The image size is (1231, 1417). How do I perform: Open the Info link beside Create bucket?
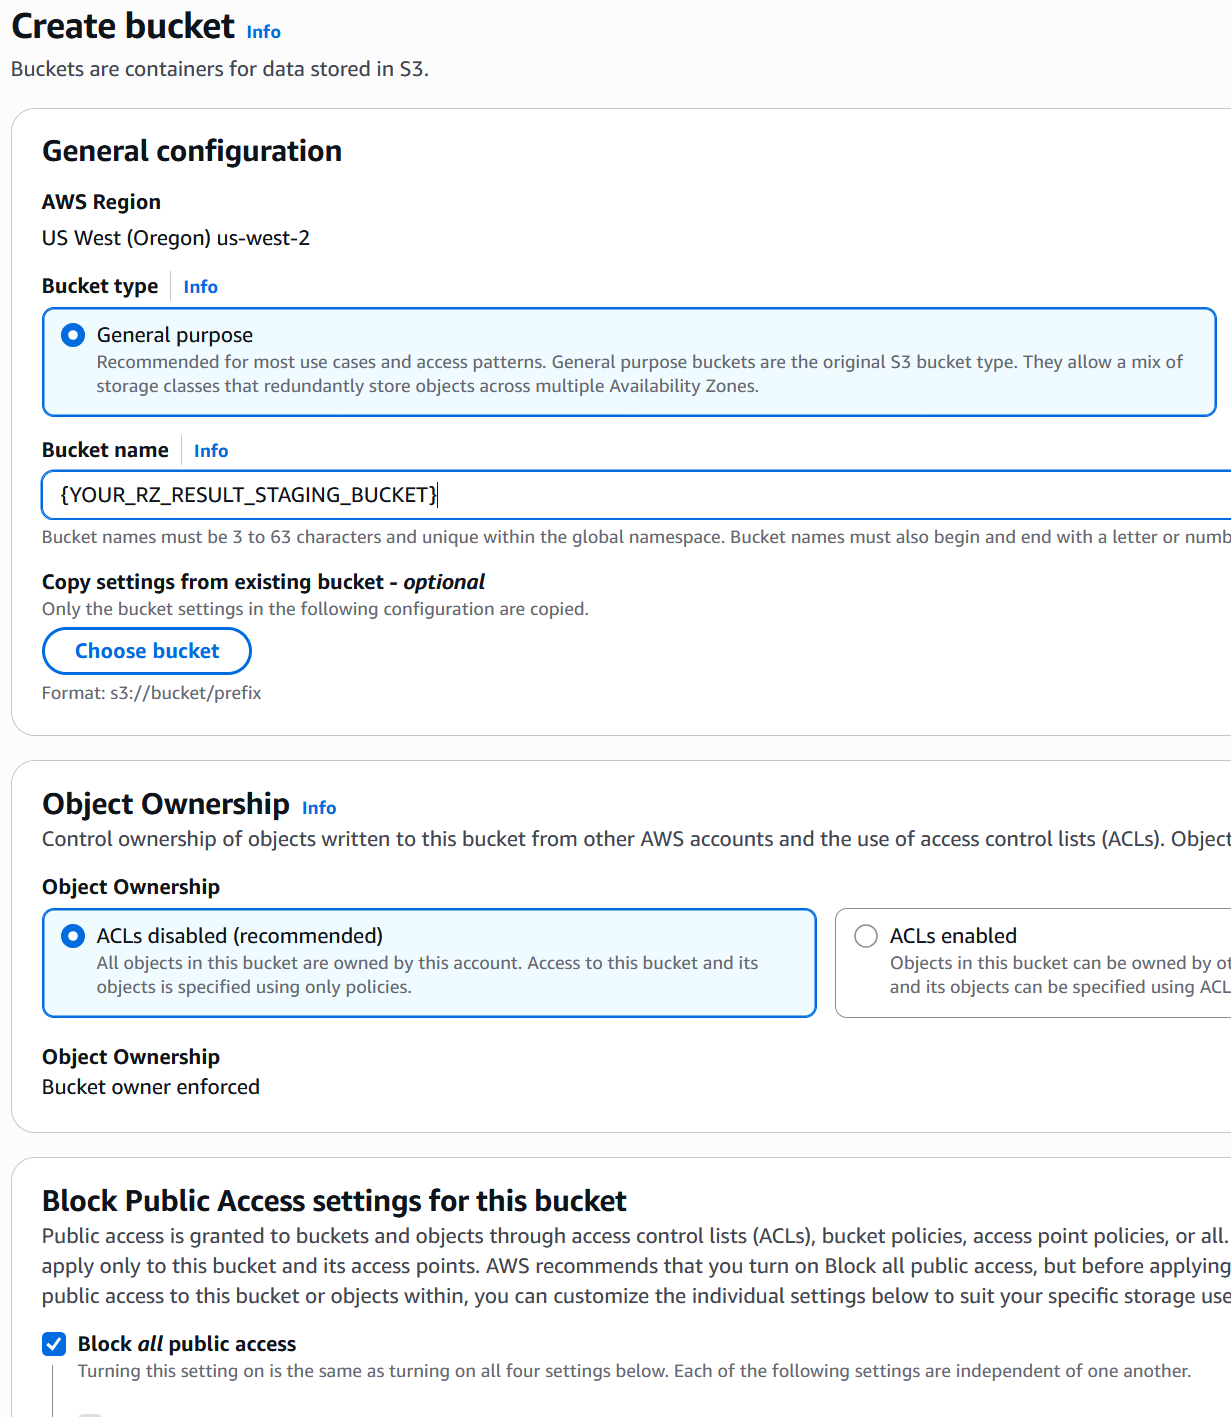(x=263, y=32)
